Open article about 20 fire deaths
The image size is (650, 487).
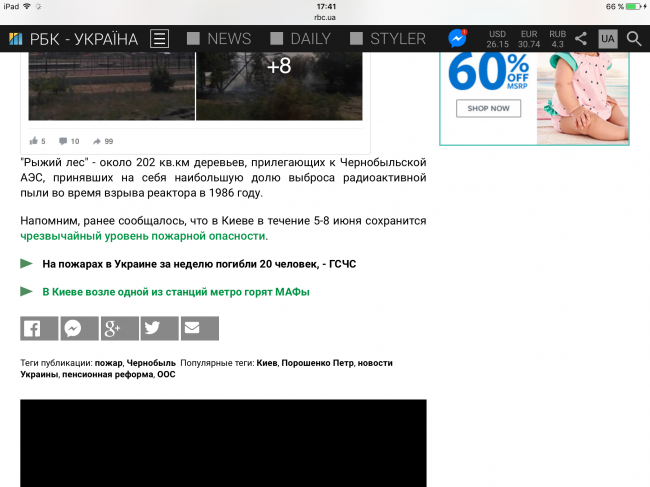[198, 264]
